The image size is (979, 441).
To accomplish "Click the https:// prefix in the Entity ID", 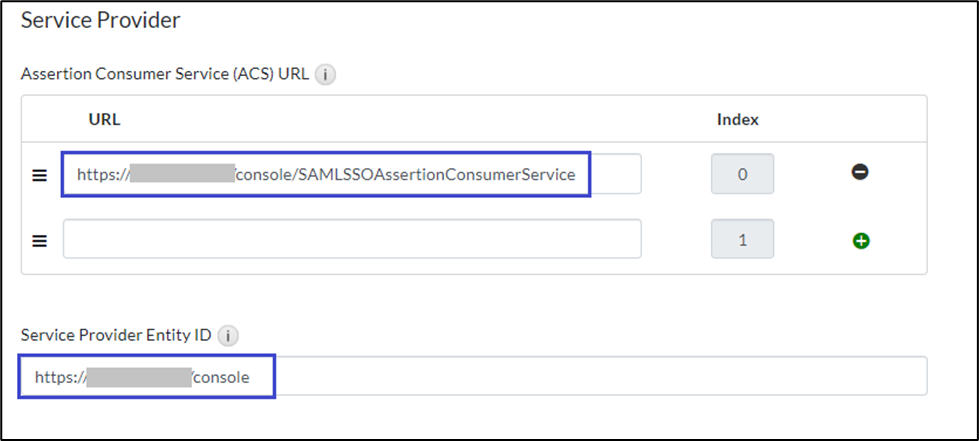I will 60,377.
